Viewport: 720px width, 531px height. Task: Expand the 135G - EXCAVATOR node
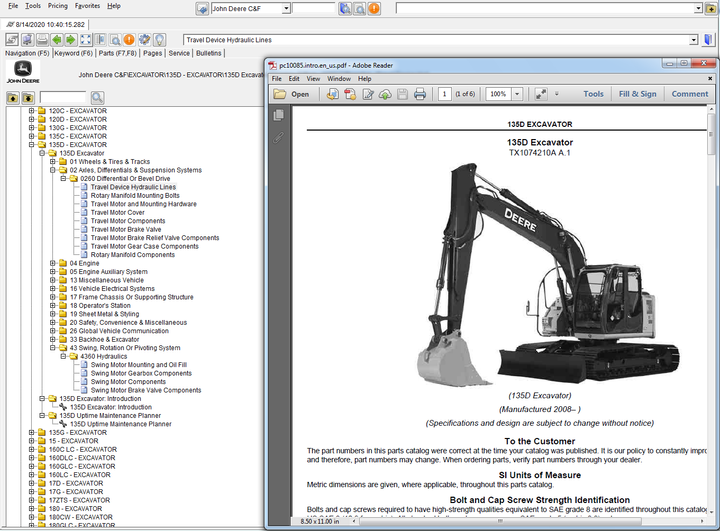[x=32, y=433]
